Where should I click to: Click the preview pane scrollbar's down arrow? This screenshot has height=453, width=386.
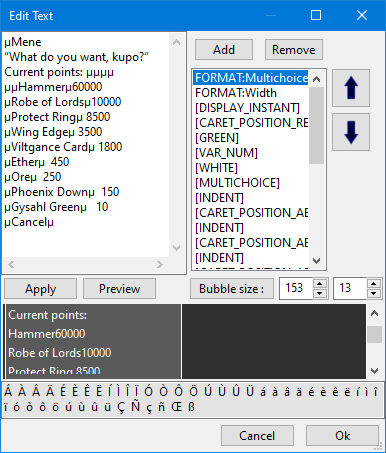[374, 371]
